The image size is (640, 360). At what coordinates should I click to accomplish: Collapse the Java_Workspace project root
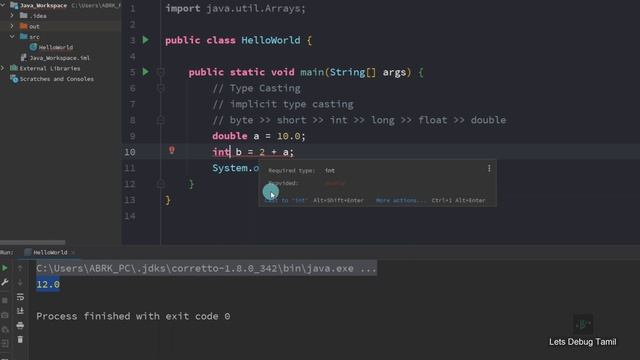click(x=3, y=5)
